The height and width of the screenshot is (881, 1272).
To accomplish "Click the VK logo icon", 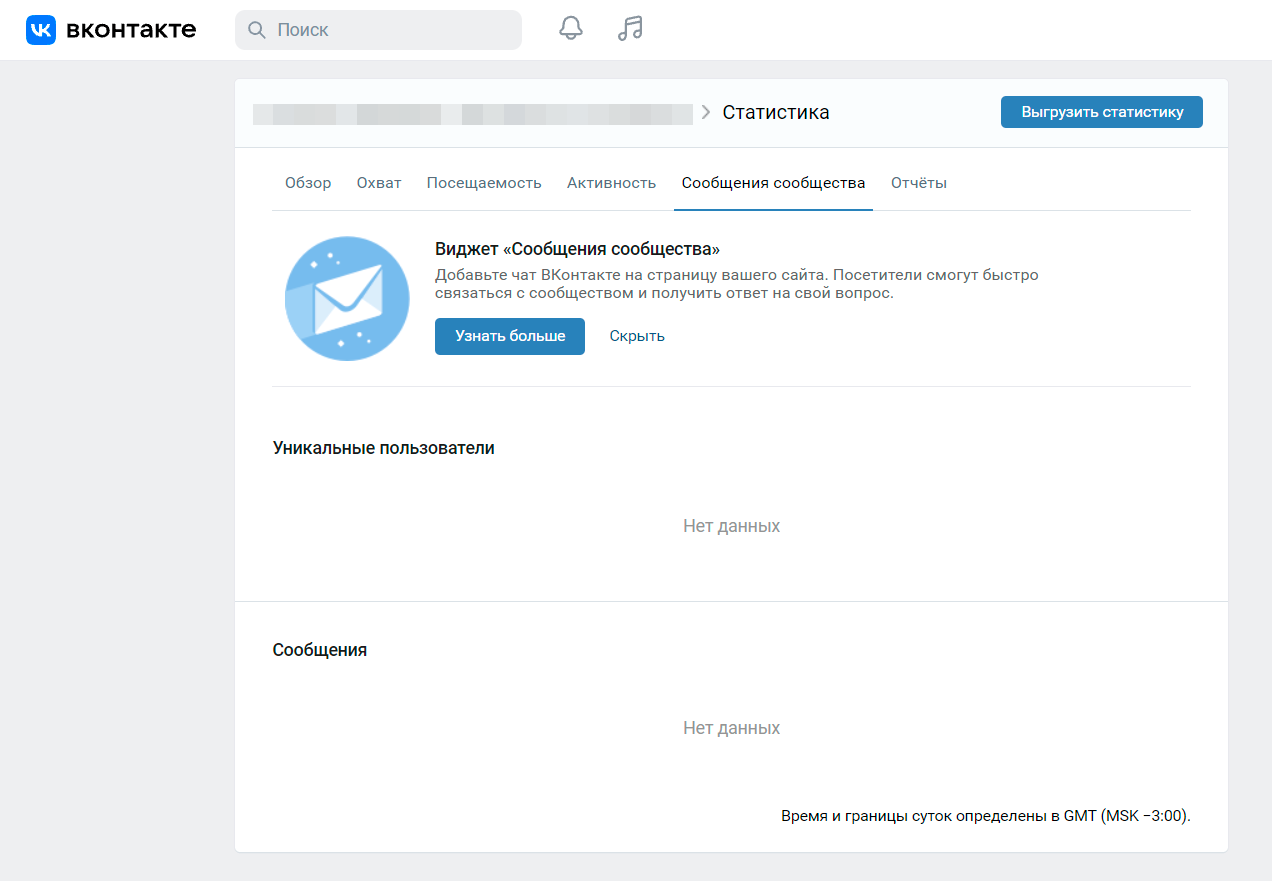I will tap(41, 30).
